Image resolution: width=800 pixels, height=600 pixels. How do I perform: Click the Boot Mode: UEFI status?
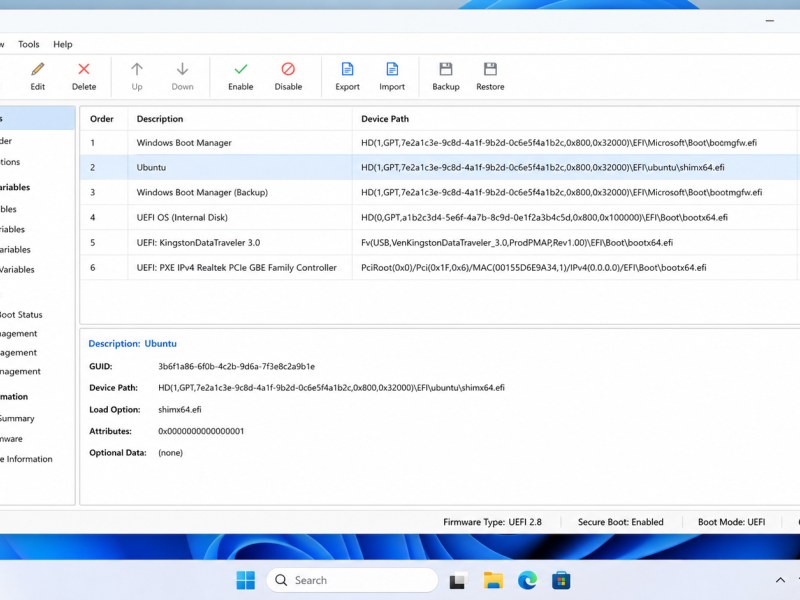coord(732,522)
